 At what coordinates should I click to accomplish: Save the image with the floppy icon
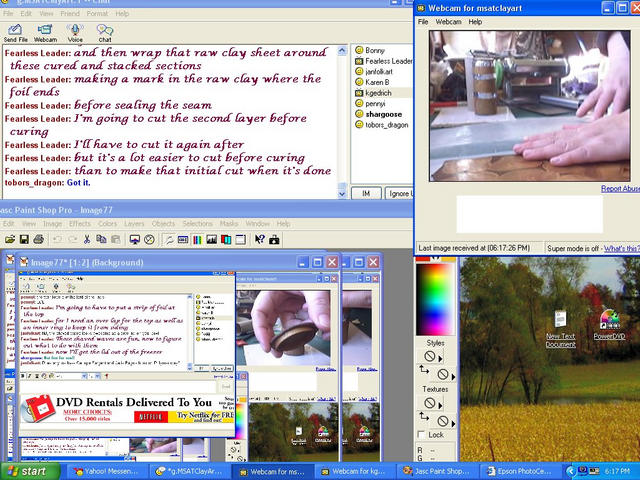coord(24,240)
